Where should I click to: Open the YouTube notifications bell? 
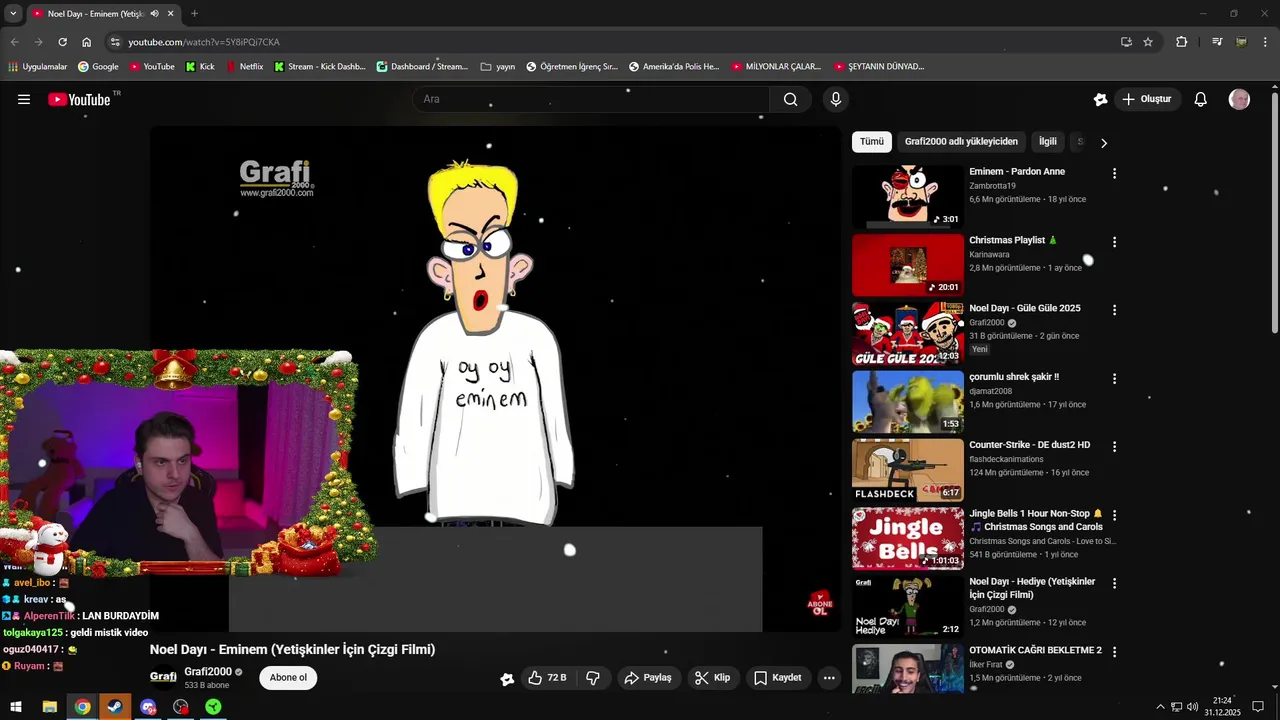point(1201,99)
